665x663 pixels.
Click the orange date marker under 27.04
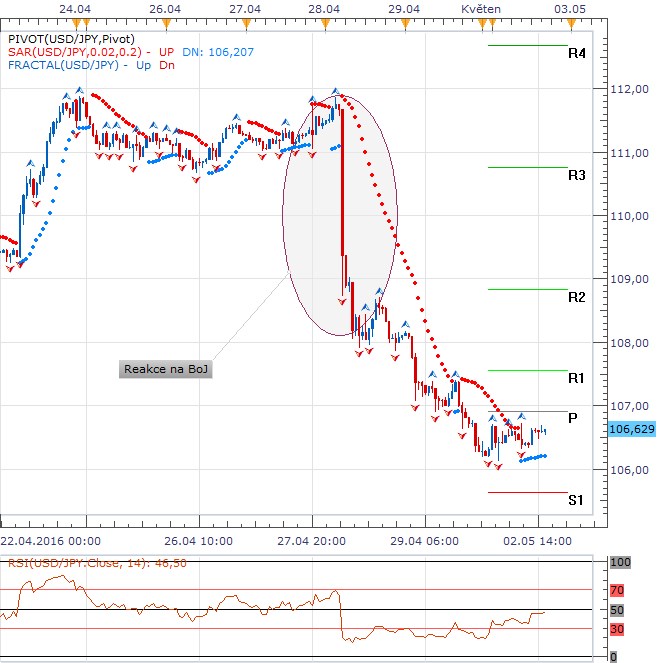pyautogui.click(x=240, y=19)
